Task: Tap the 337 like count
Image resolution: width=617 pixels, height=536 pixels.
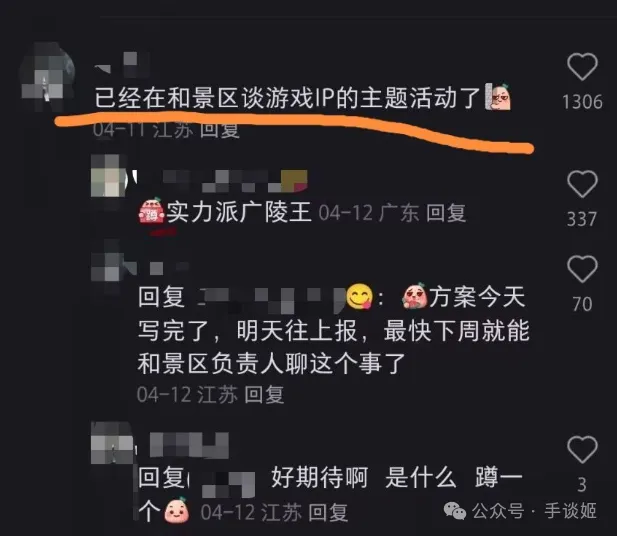Action: pos(582,219)
